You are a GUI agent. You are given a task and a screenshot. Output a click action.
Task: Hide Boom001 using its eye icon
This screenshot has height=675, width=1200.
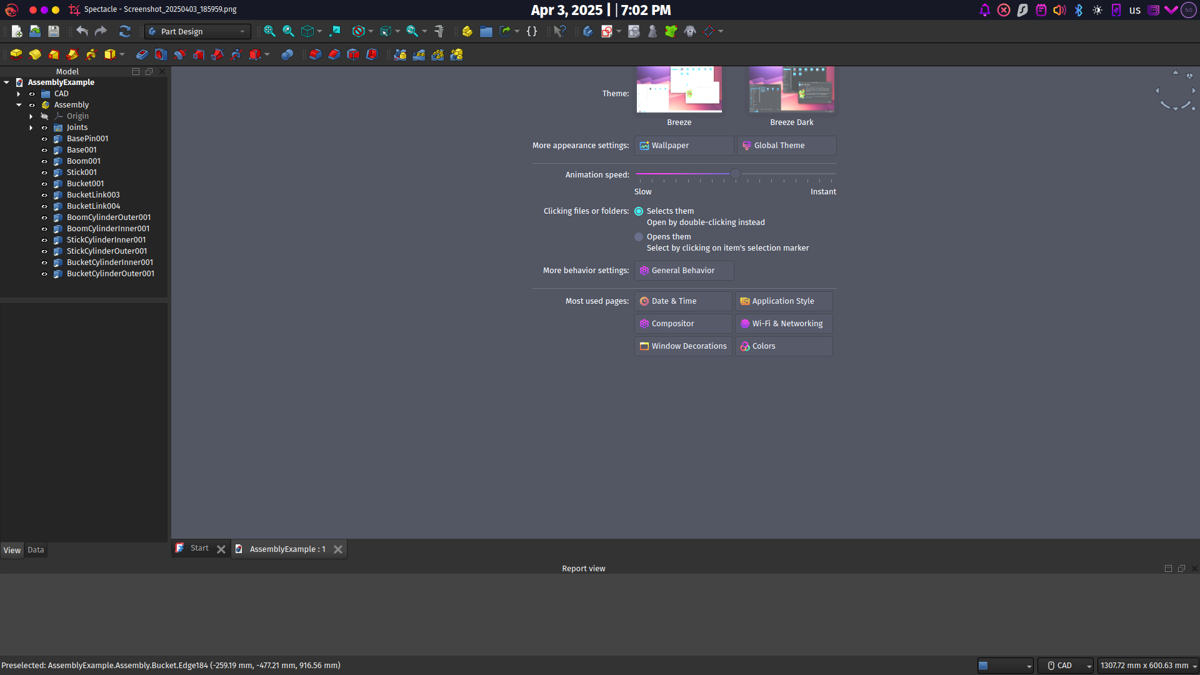click(x=44, y=161)
